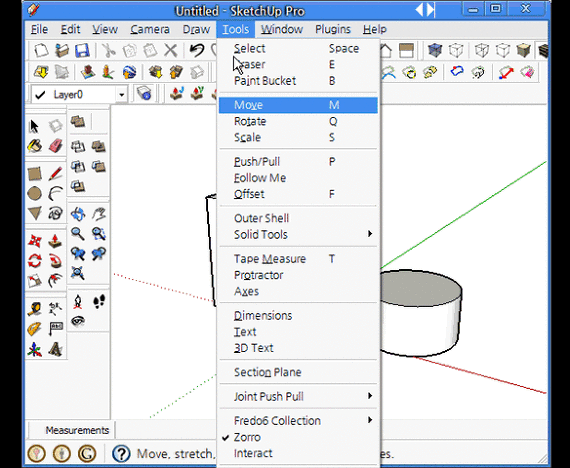Select the Freehand scribble tool

coord(56,213)
